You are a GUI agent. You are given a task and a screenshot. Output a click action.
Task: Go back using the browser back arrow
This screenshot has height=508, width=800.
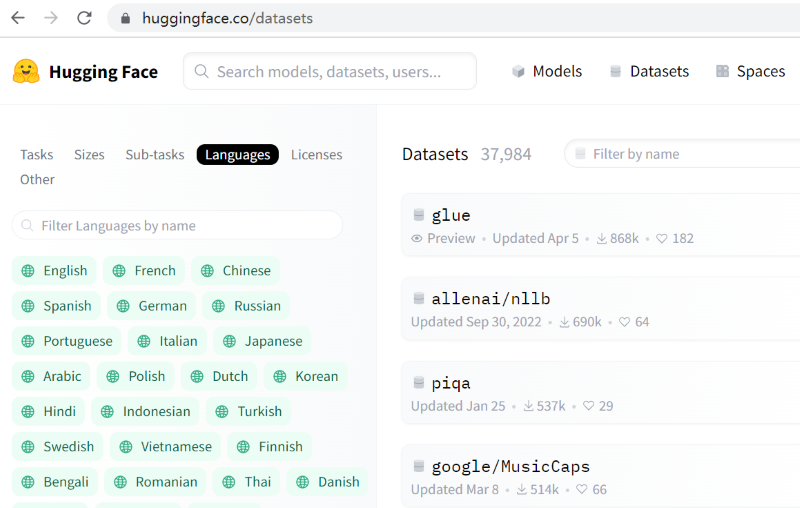point(17,18)
